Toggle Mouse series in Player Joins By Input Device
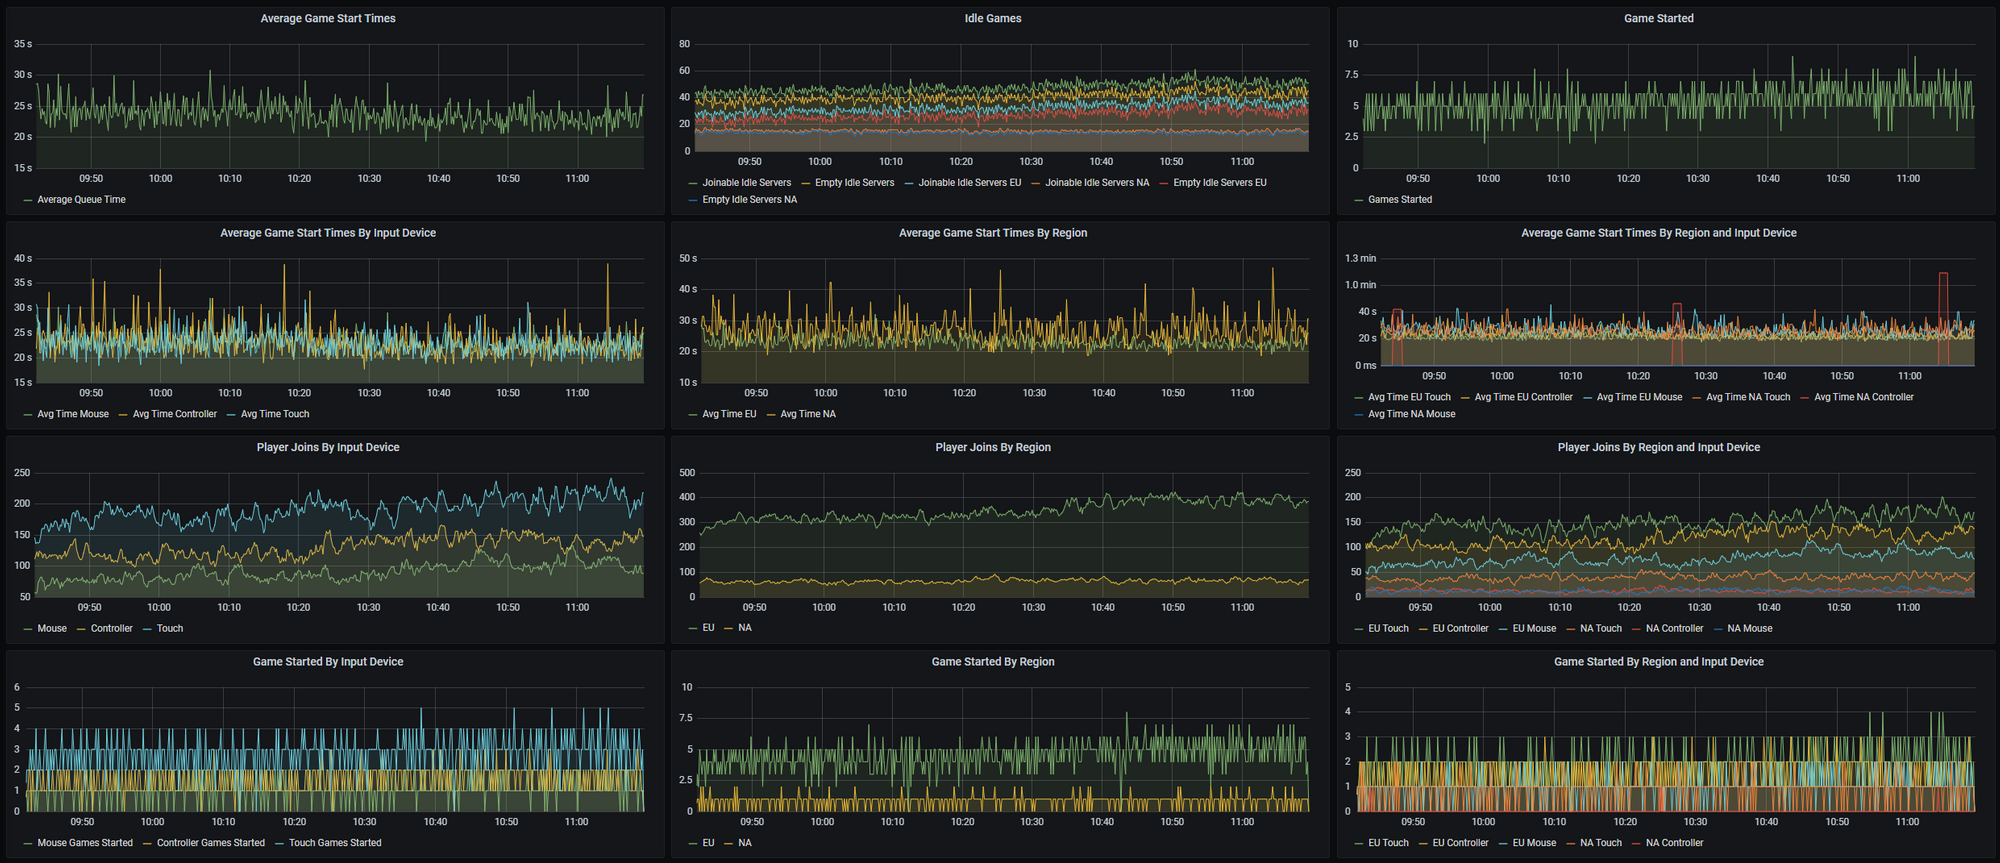Image resolution: width=2000 pixels, height=863 pixels. tap(52, 629)
